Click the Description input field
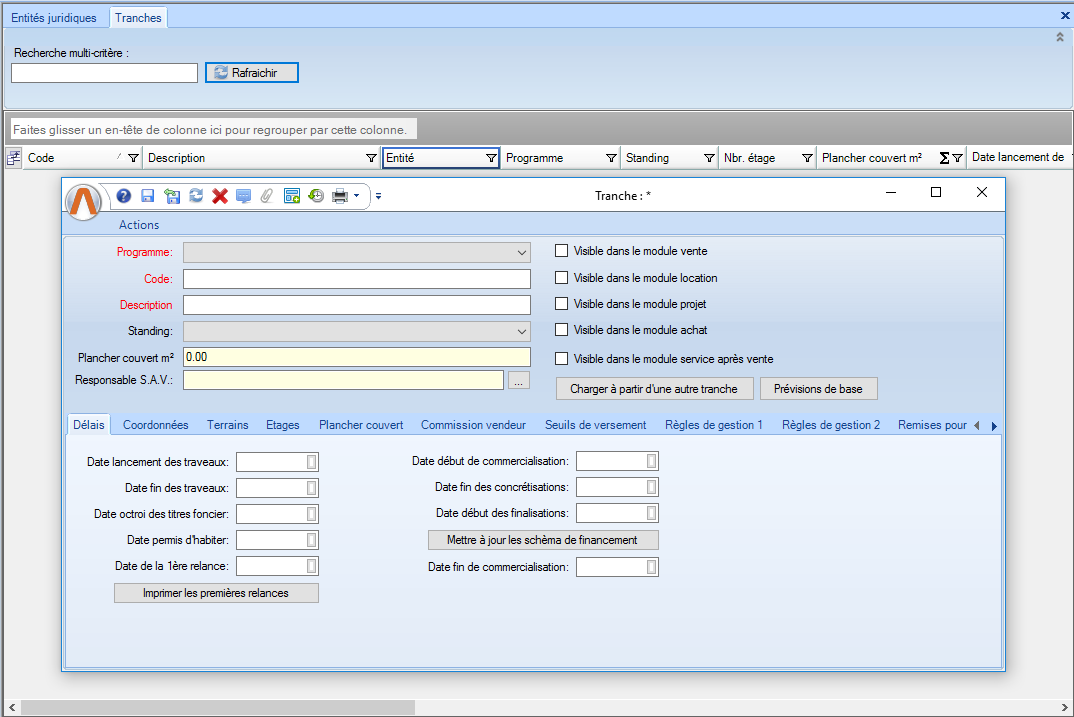Screen dimensions: 1074x717 (x=356, y=305)
